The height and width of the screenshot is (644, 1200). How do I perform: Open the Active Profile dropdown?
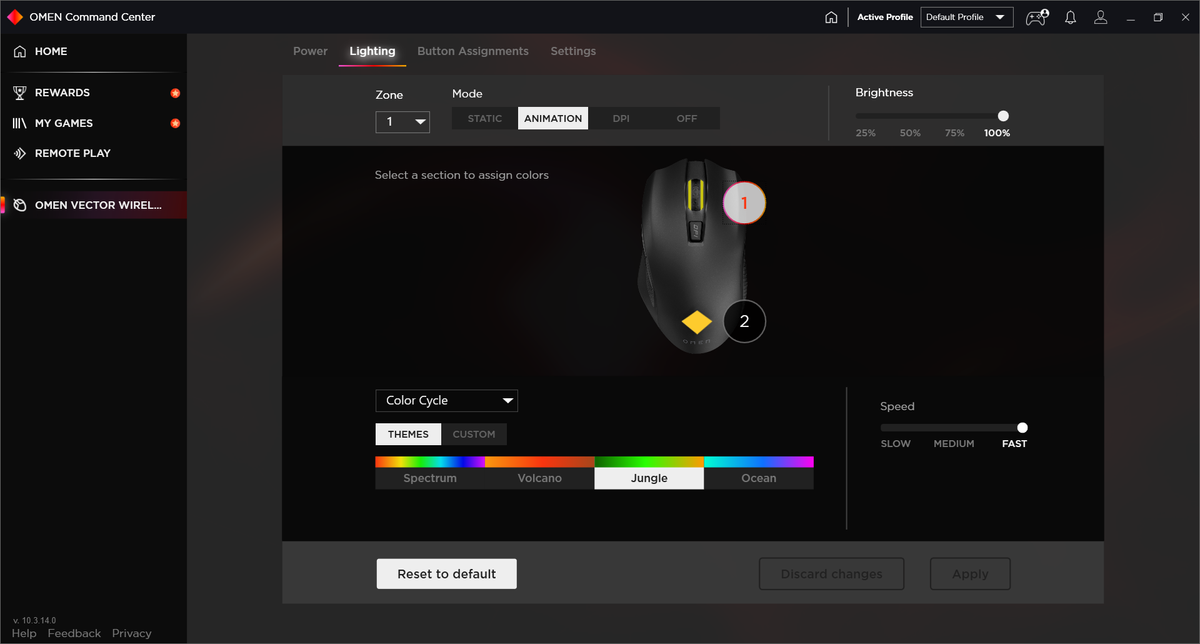click(967, 17)
